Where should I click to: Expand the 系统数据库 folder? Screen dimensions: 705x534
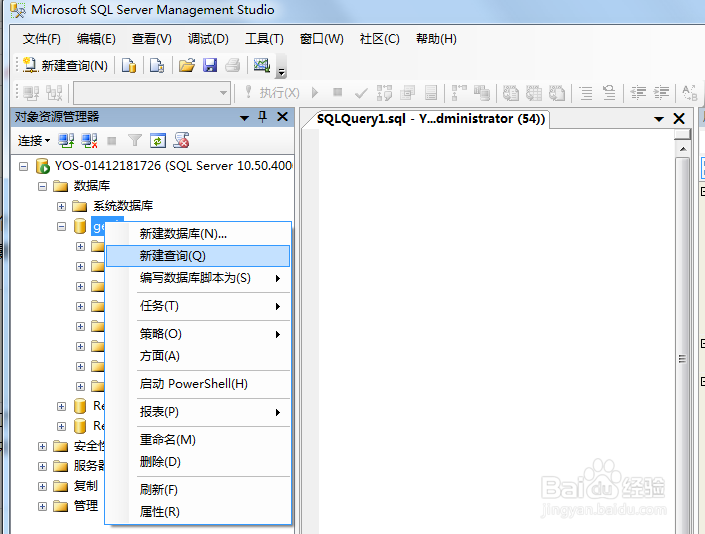(x=62, y=206)
